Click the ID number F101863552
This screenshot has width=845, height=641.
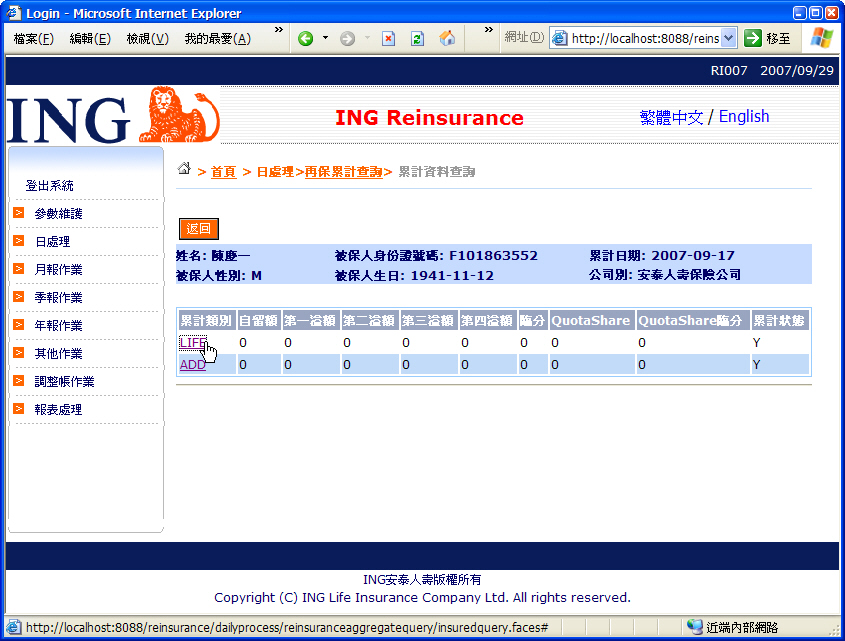(493, 256)
